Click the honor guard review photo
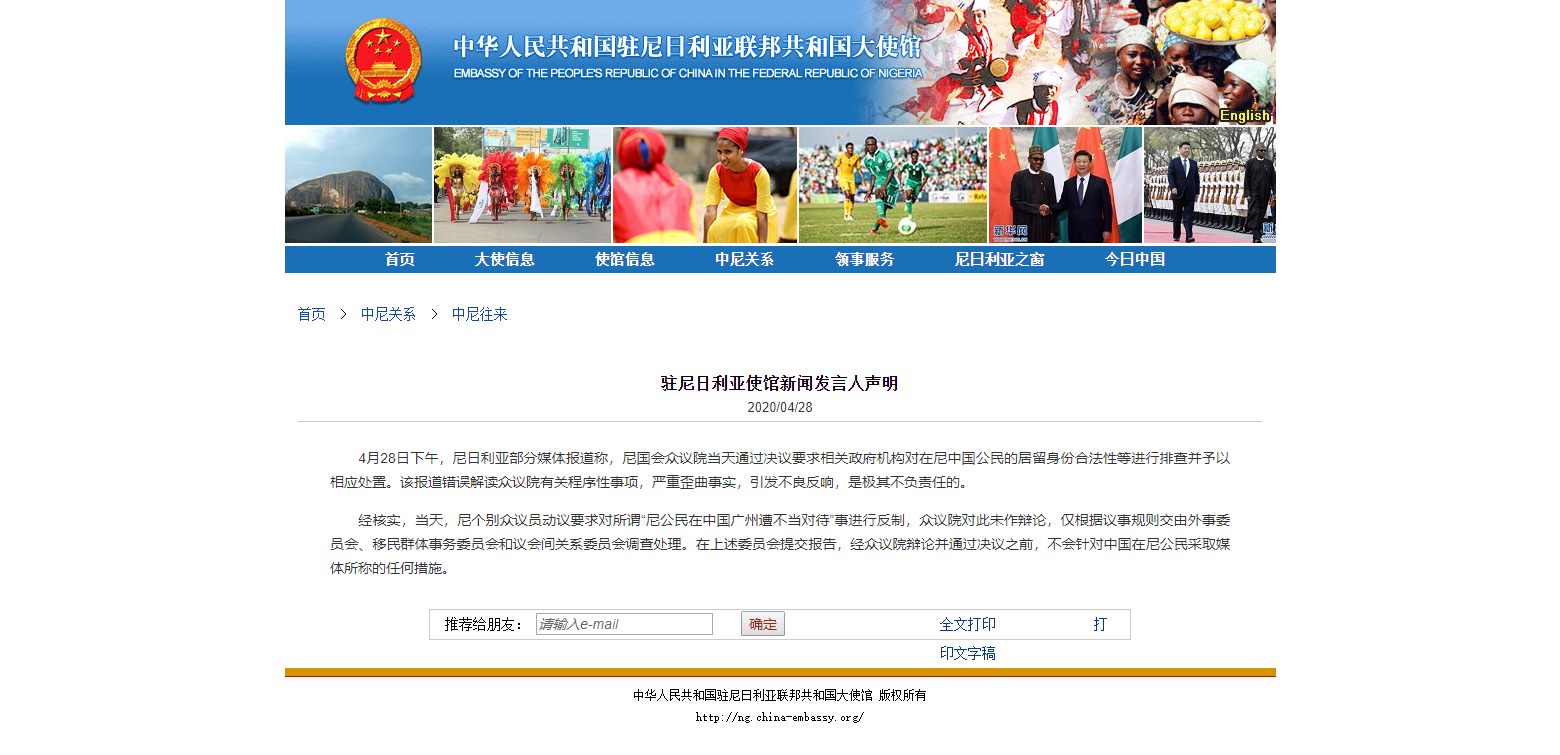Screen dimensions: 1560x755 (1209, 185)
